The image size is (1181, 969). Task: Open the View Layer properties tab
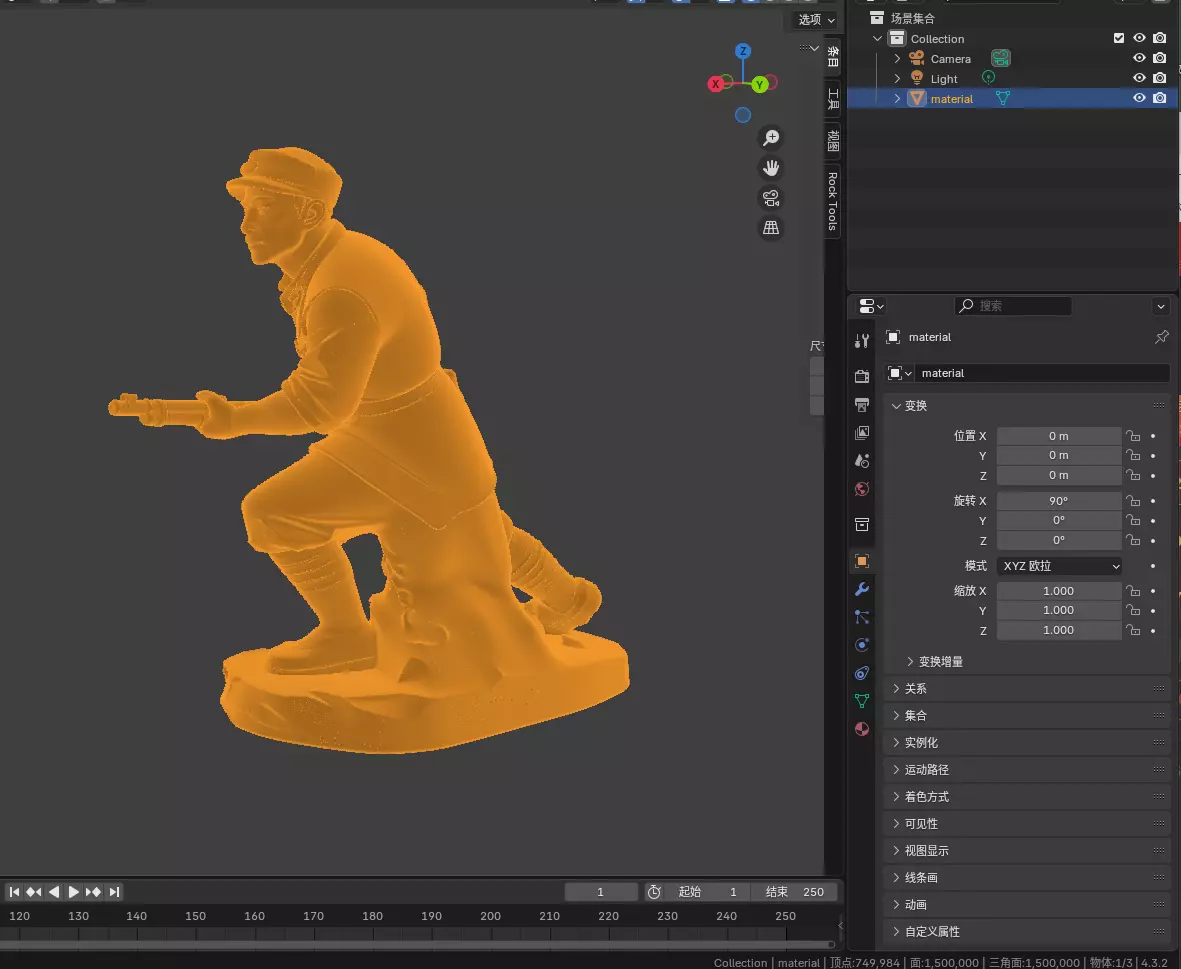pyautogui.click(x=862, y=433)
